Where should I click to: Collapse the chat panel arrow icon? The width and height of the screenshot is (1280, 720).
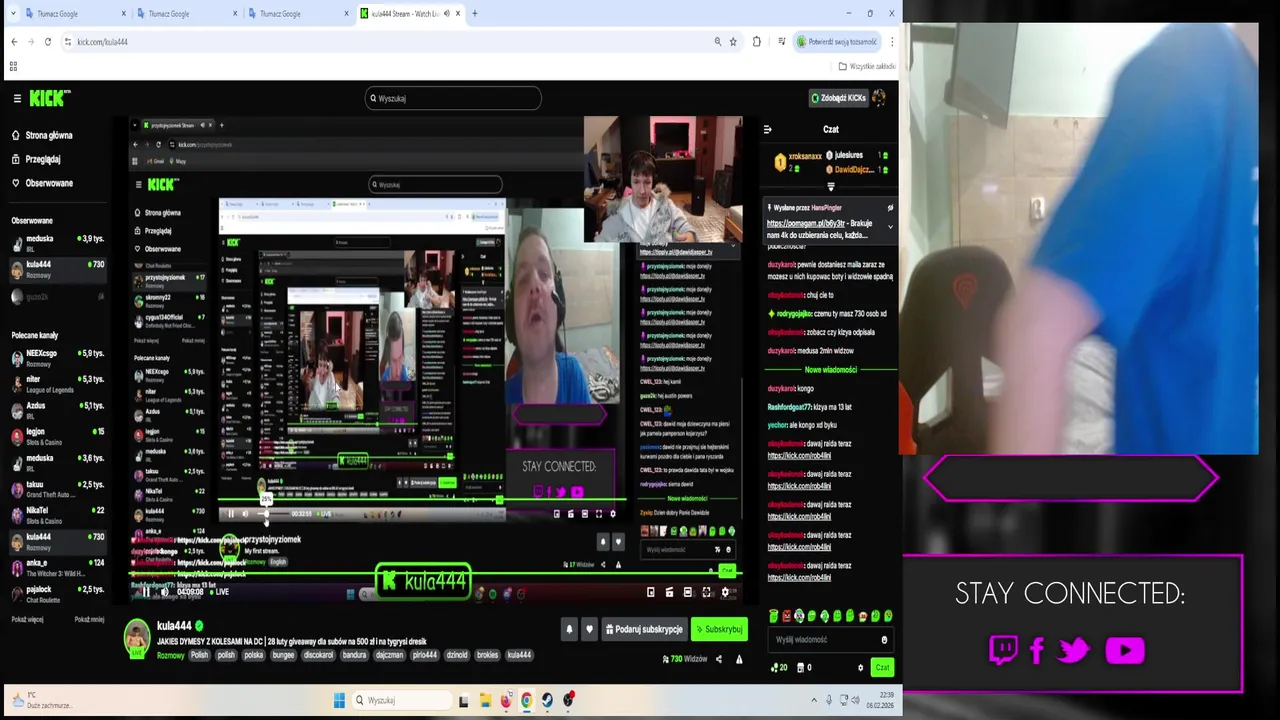pyautogui.click(x=767, y=129)
